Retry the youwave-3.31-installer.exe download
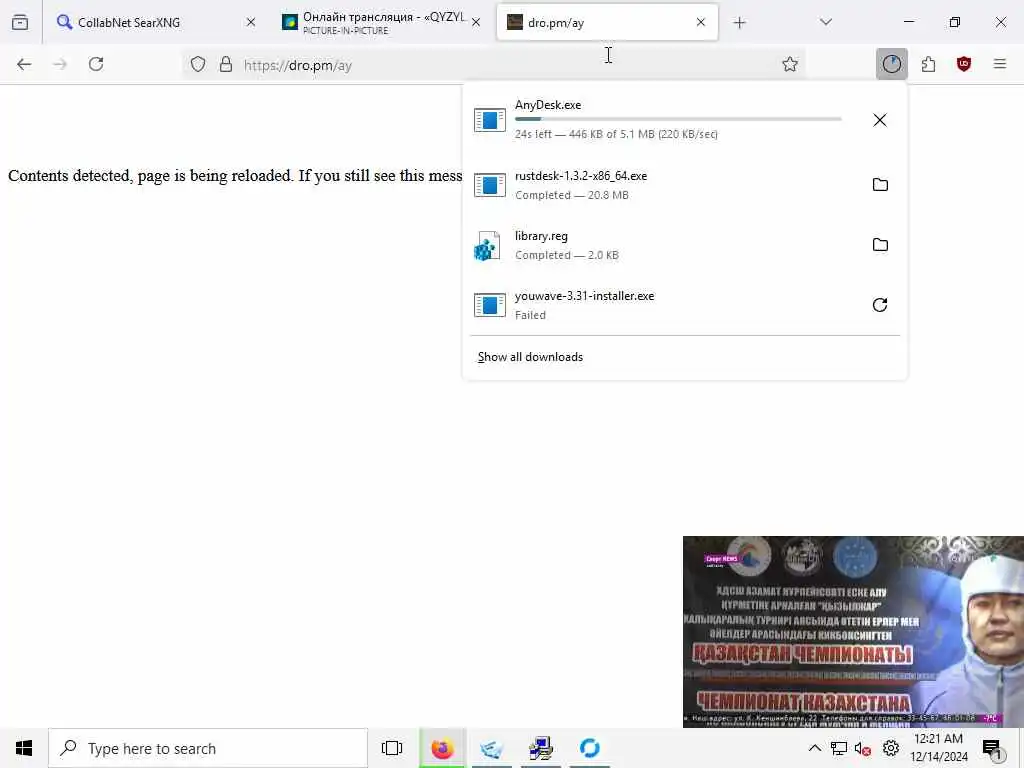Screen dimensions: 1024x768 pos(880,305)
